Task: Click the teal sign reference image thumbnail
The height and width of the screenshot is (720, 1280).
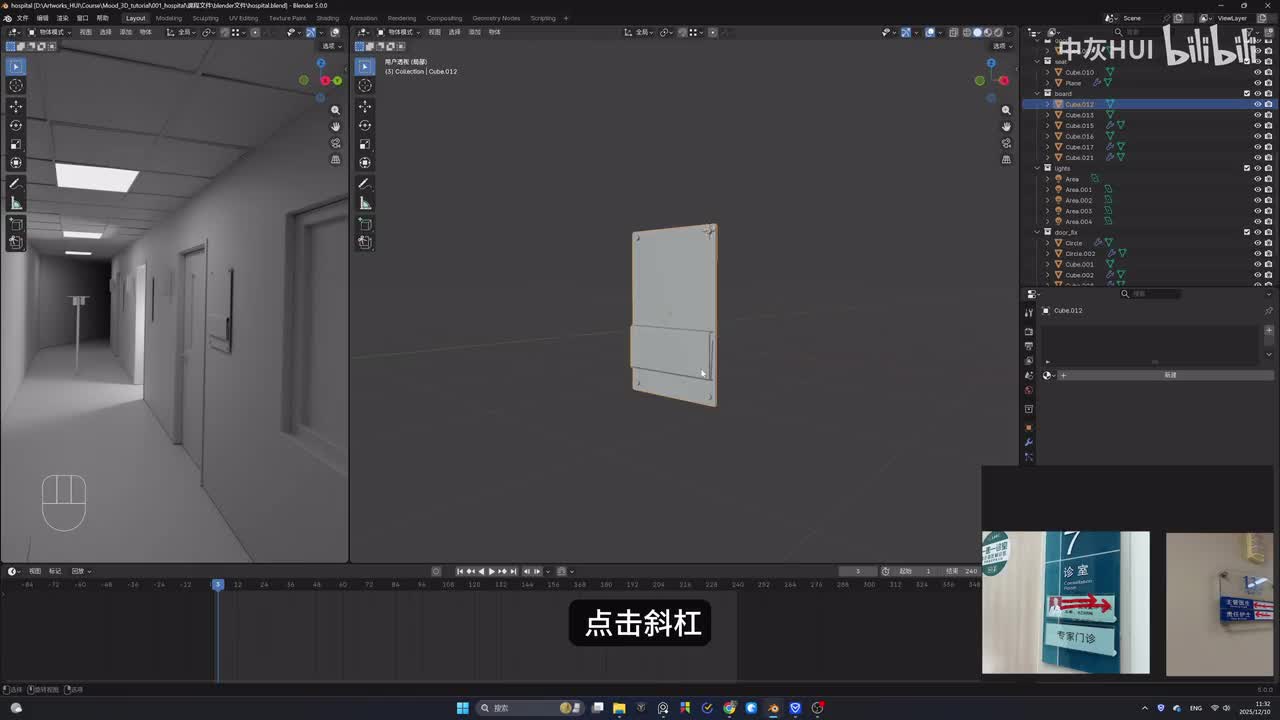Action: (x=1066, y=603)
